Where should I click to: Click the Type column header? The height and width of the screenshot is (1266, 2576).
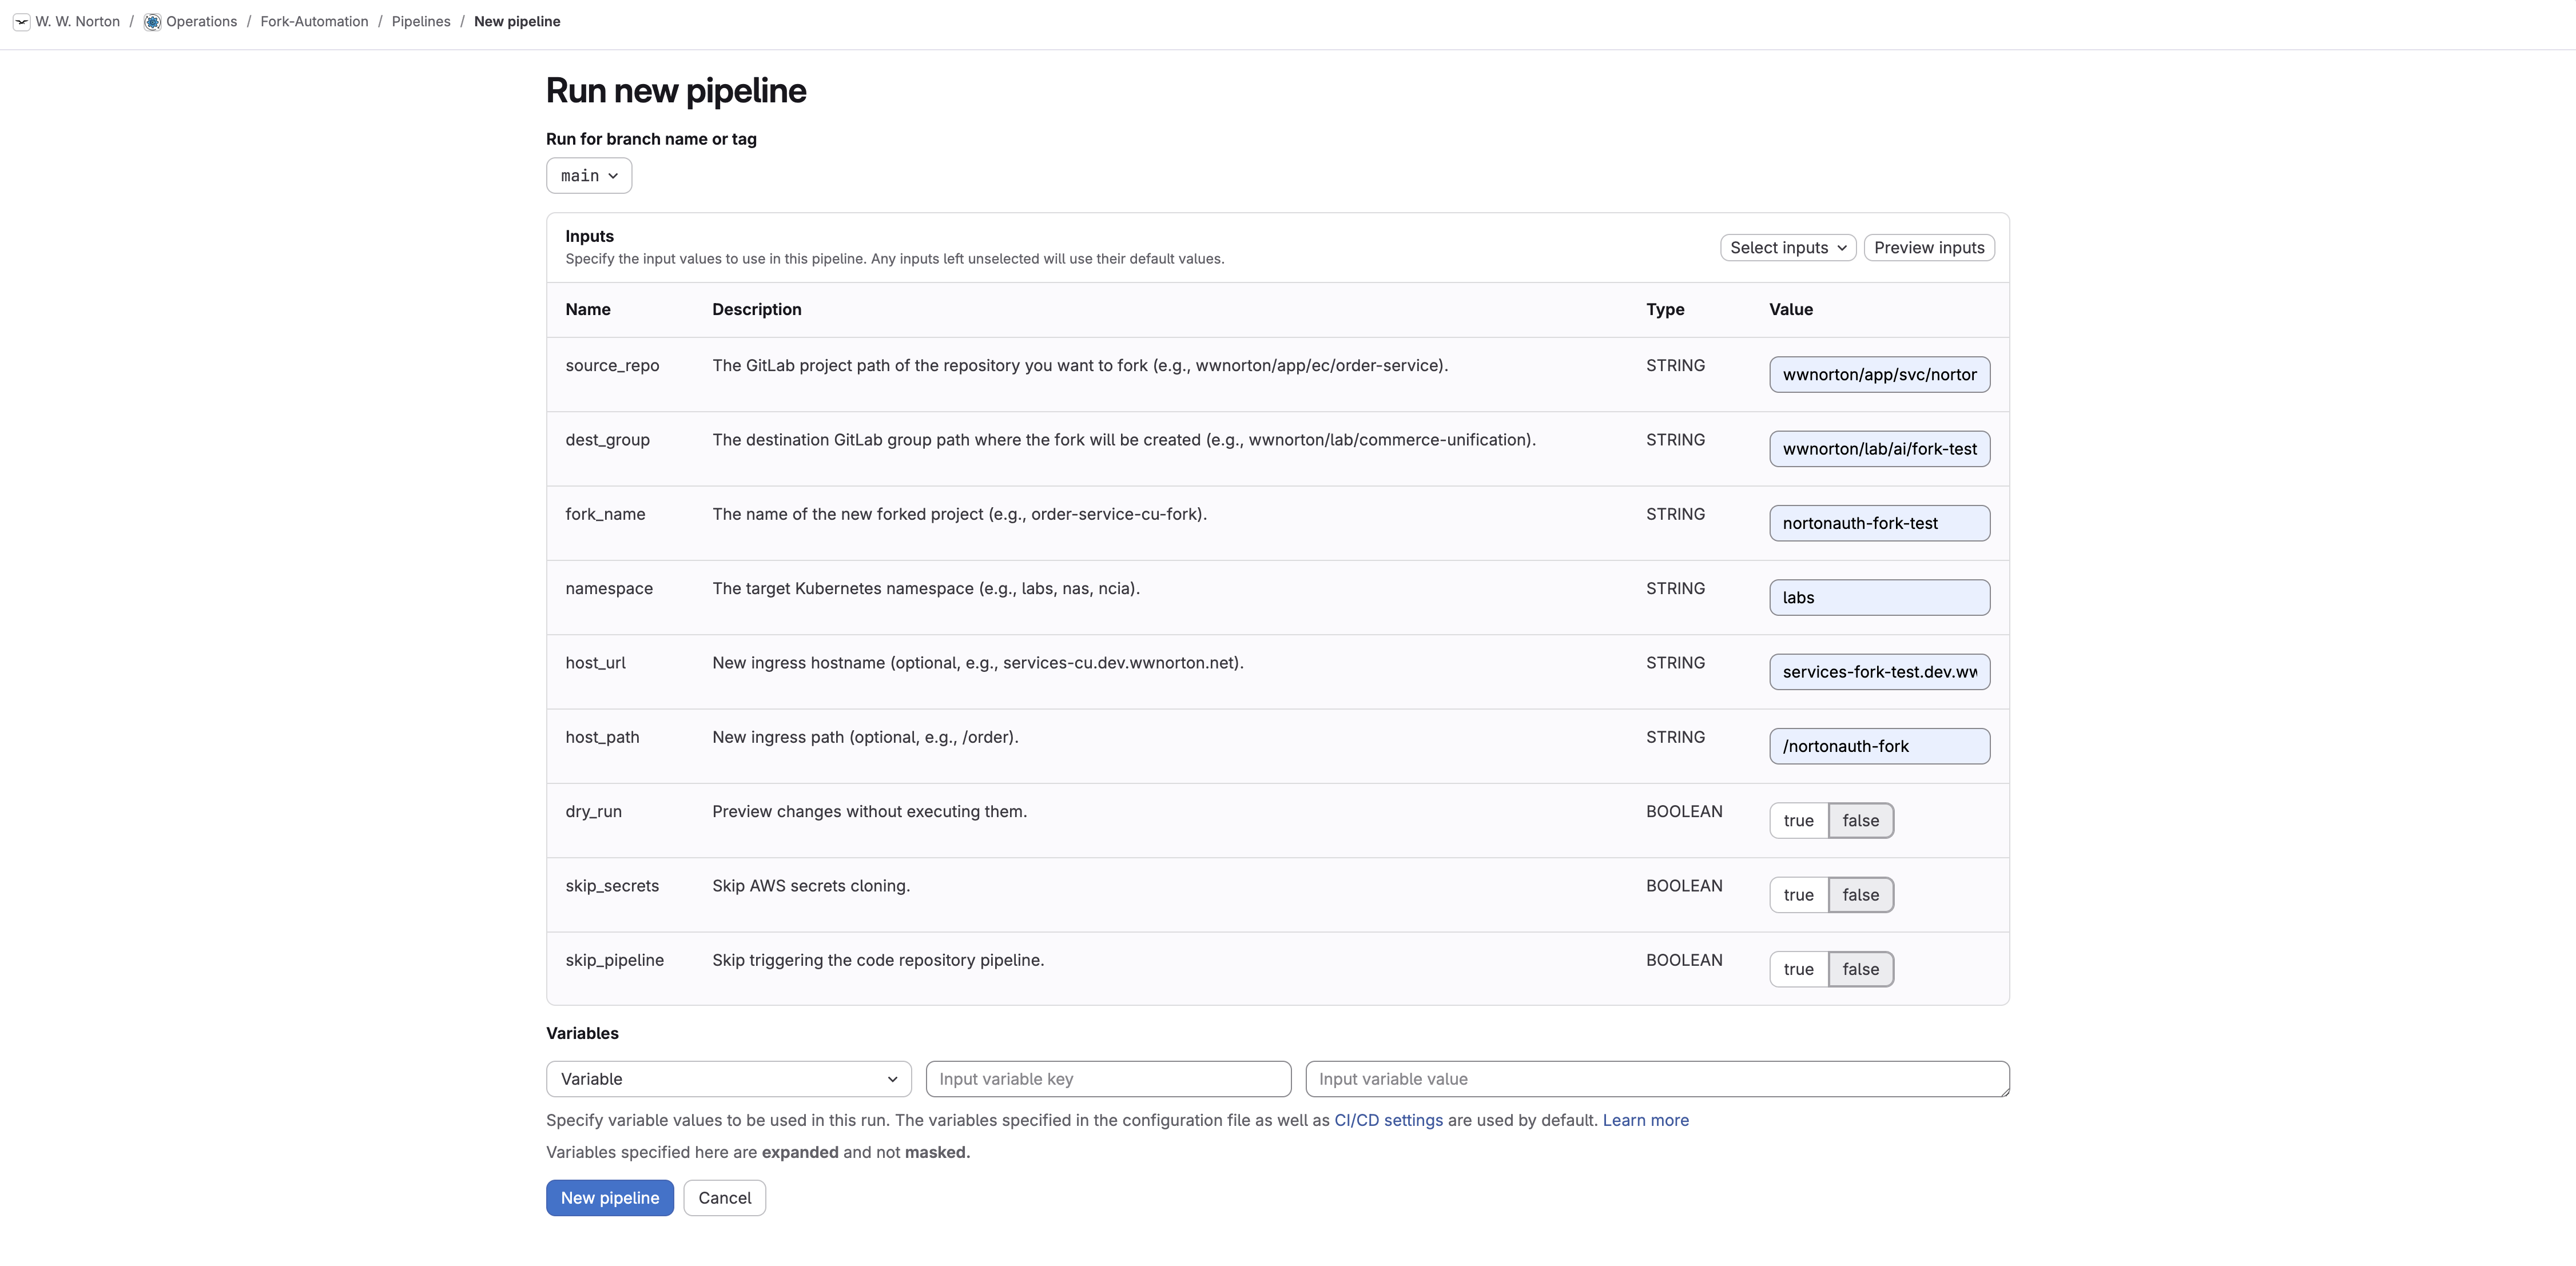click(1665, 310)
